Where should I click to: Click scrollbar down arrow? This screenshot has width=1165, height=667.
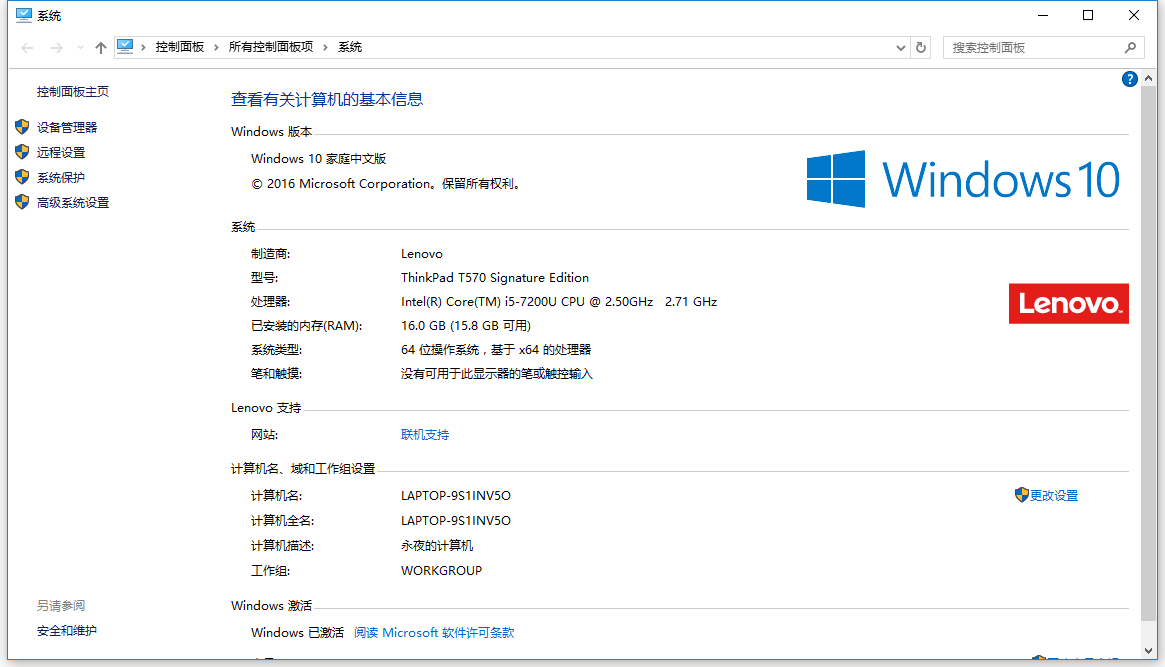click(1149, 651)
